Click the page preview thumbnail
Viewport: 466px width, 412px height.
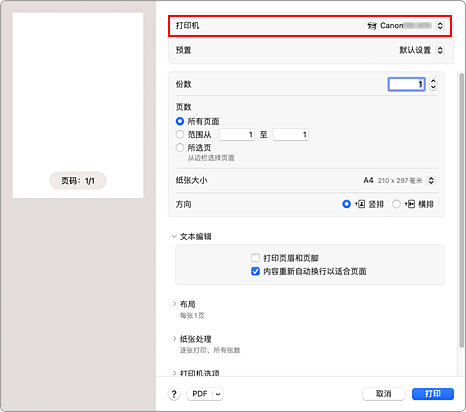[78, 105]
